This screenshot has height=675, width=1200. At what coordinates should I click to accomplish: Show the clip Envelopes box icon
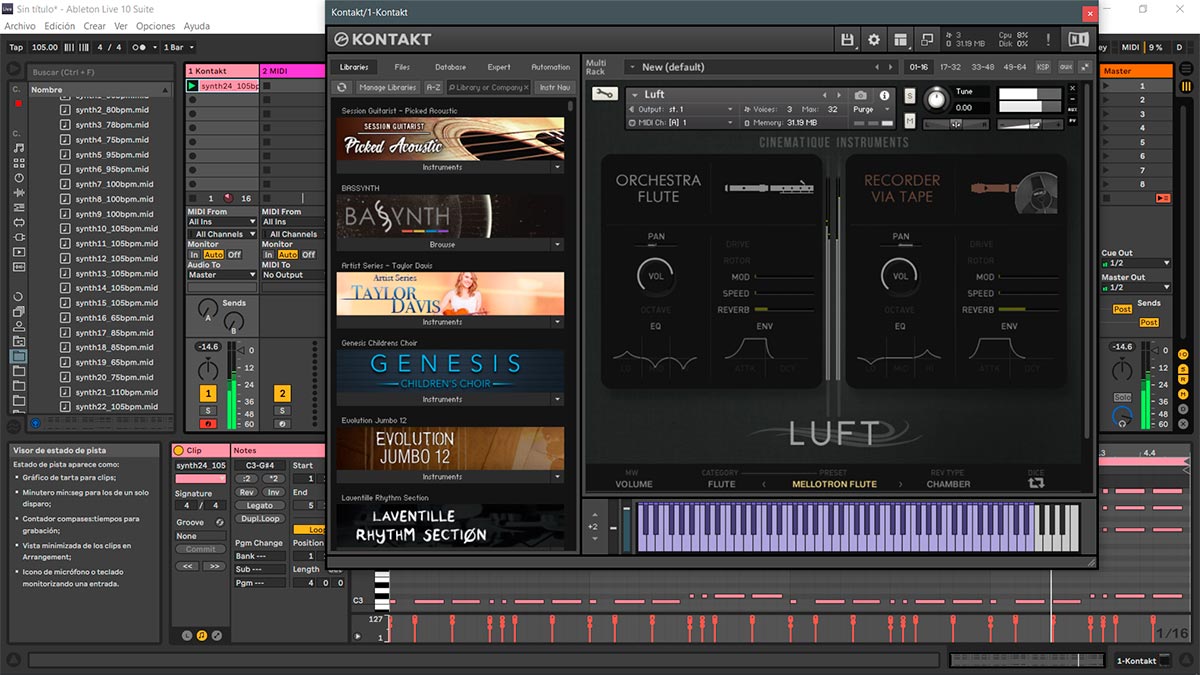click(x=217, y=635)
